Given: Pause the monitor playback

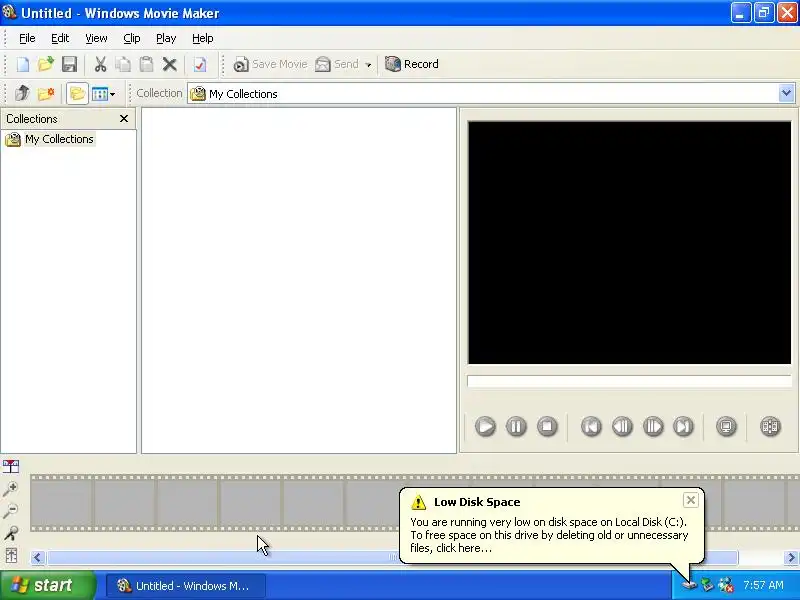Looking at the screenshot, I should pyautogui.click(x=516, y=426).
